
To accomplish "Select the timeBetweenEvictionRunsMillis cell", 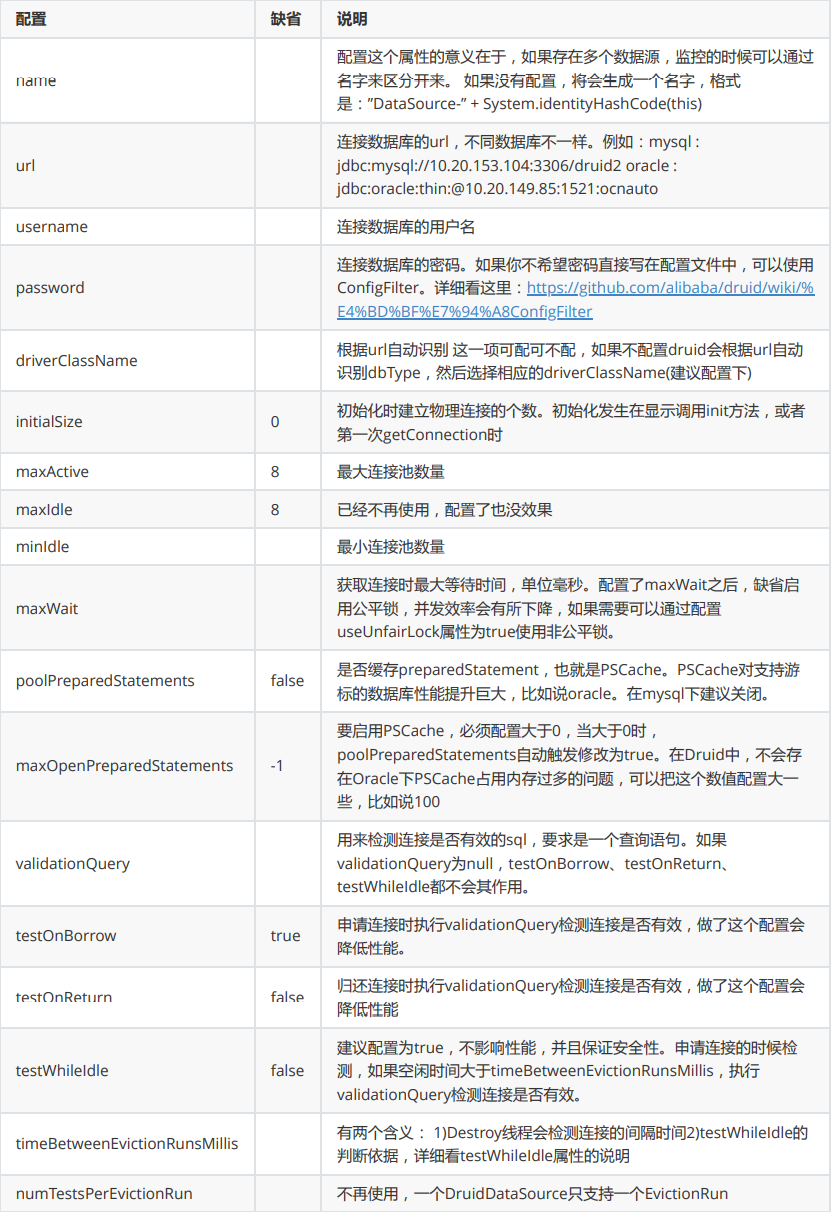I will [x=128, y=1144].
